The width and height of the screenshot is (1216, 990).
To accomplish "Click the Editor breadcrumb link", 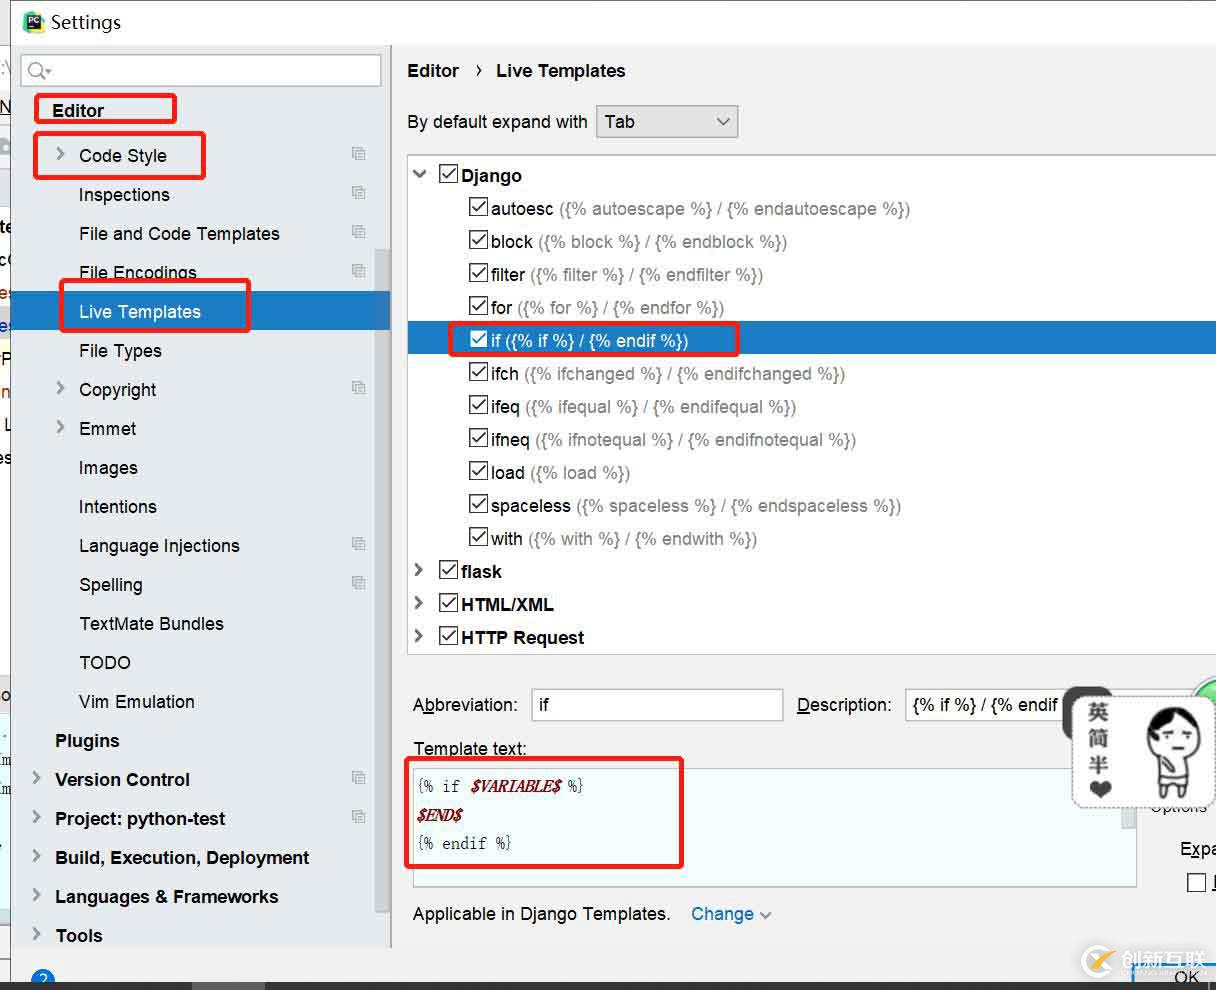I will point(433,71).
